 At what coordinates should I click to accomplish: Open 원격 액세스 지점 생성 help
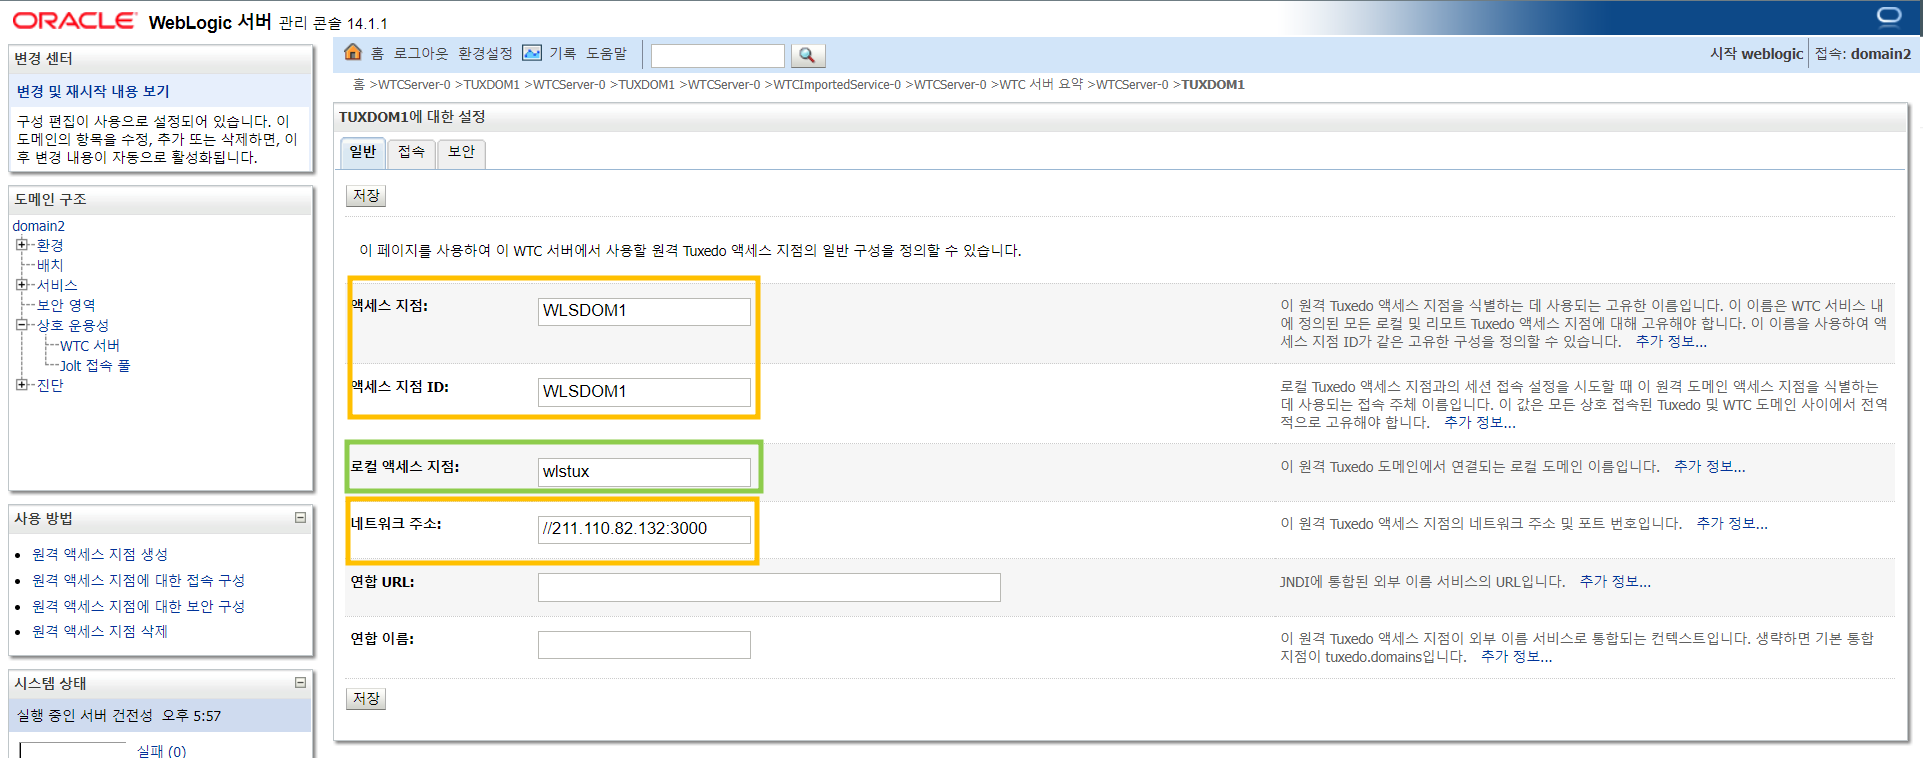100,554
